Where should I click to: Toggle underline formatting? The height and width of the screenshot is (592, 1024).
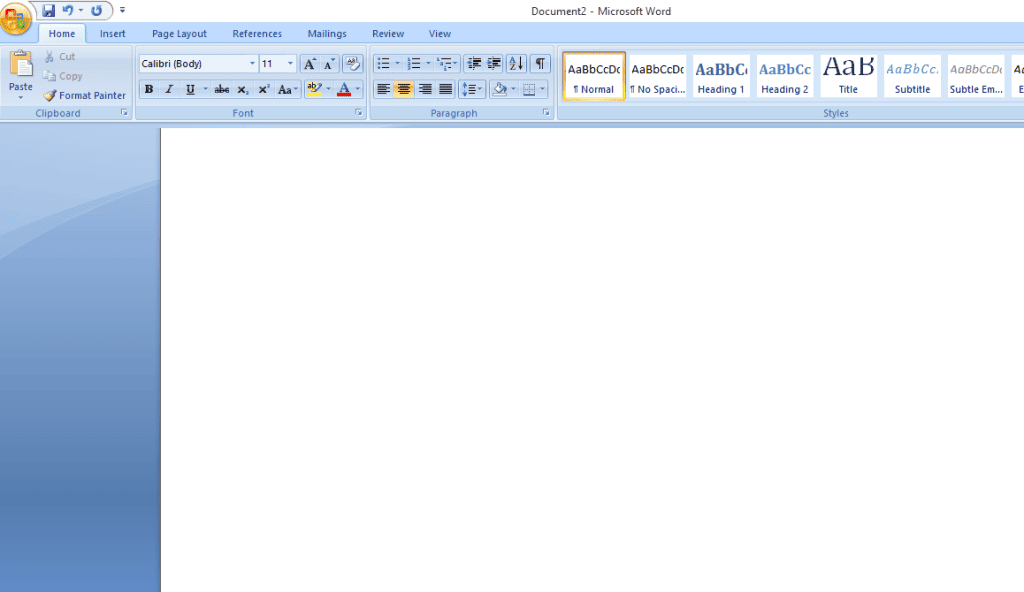(190, 90)
